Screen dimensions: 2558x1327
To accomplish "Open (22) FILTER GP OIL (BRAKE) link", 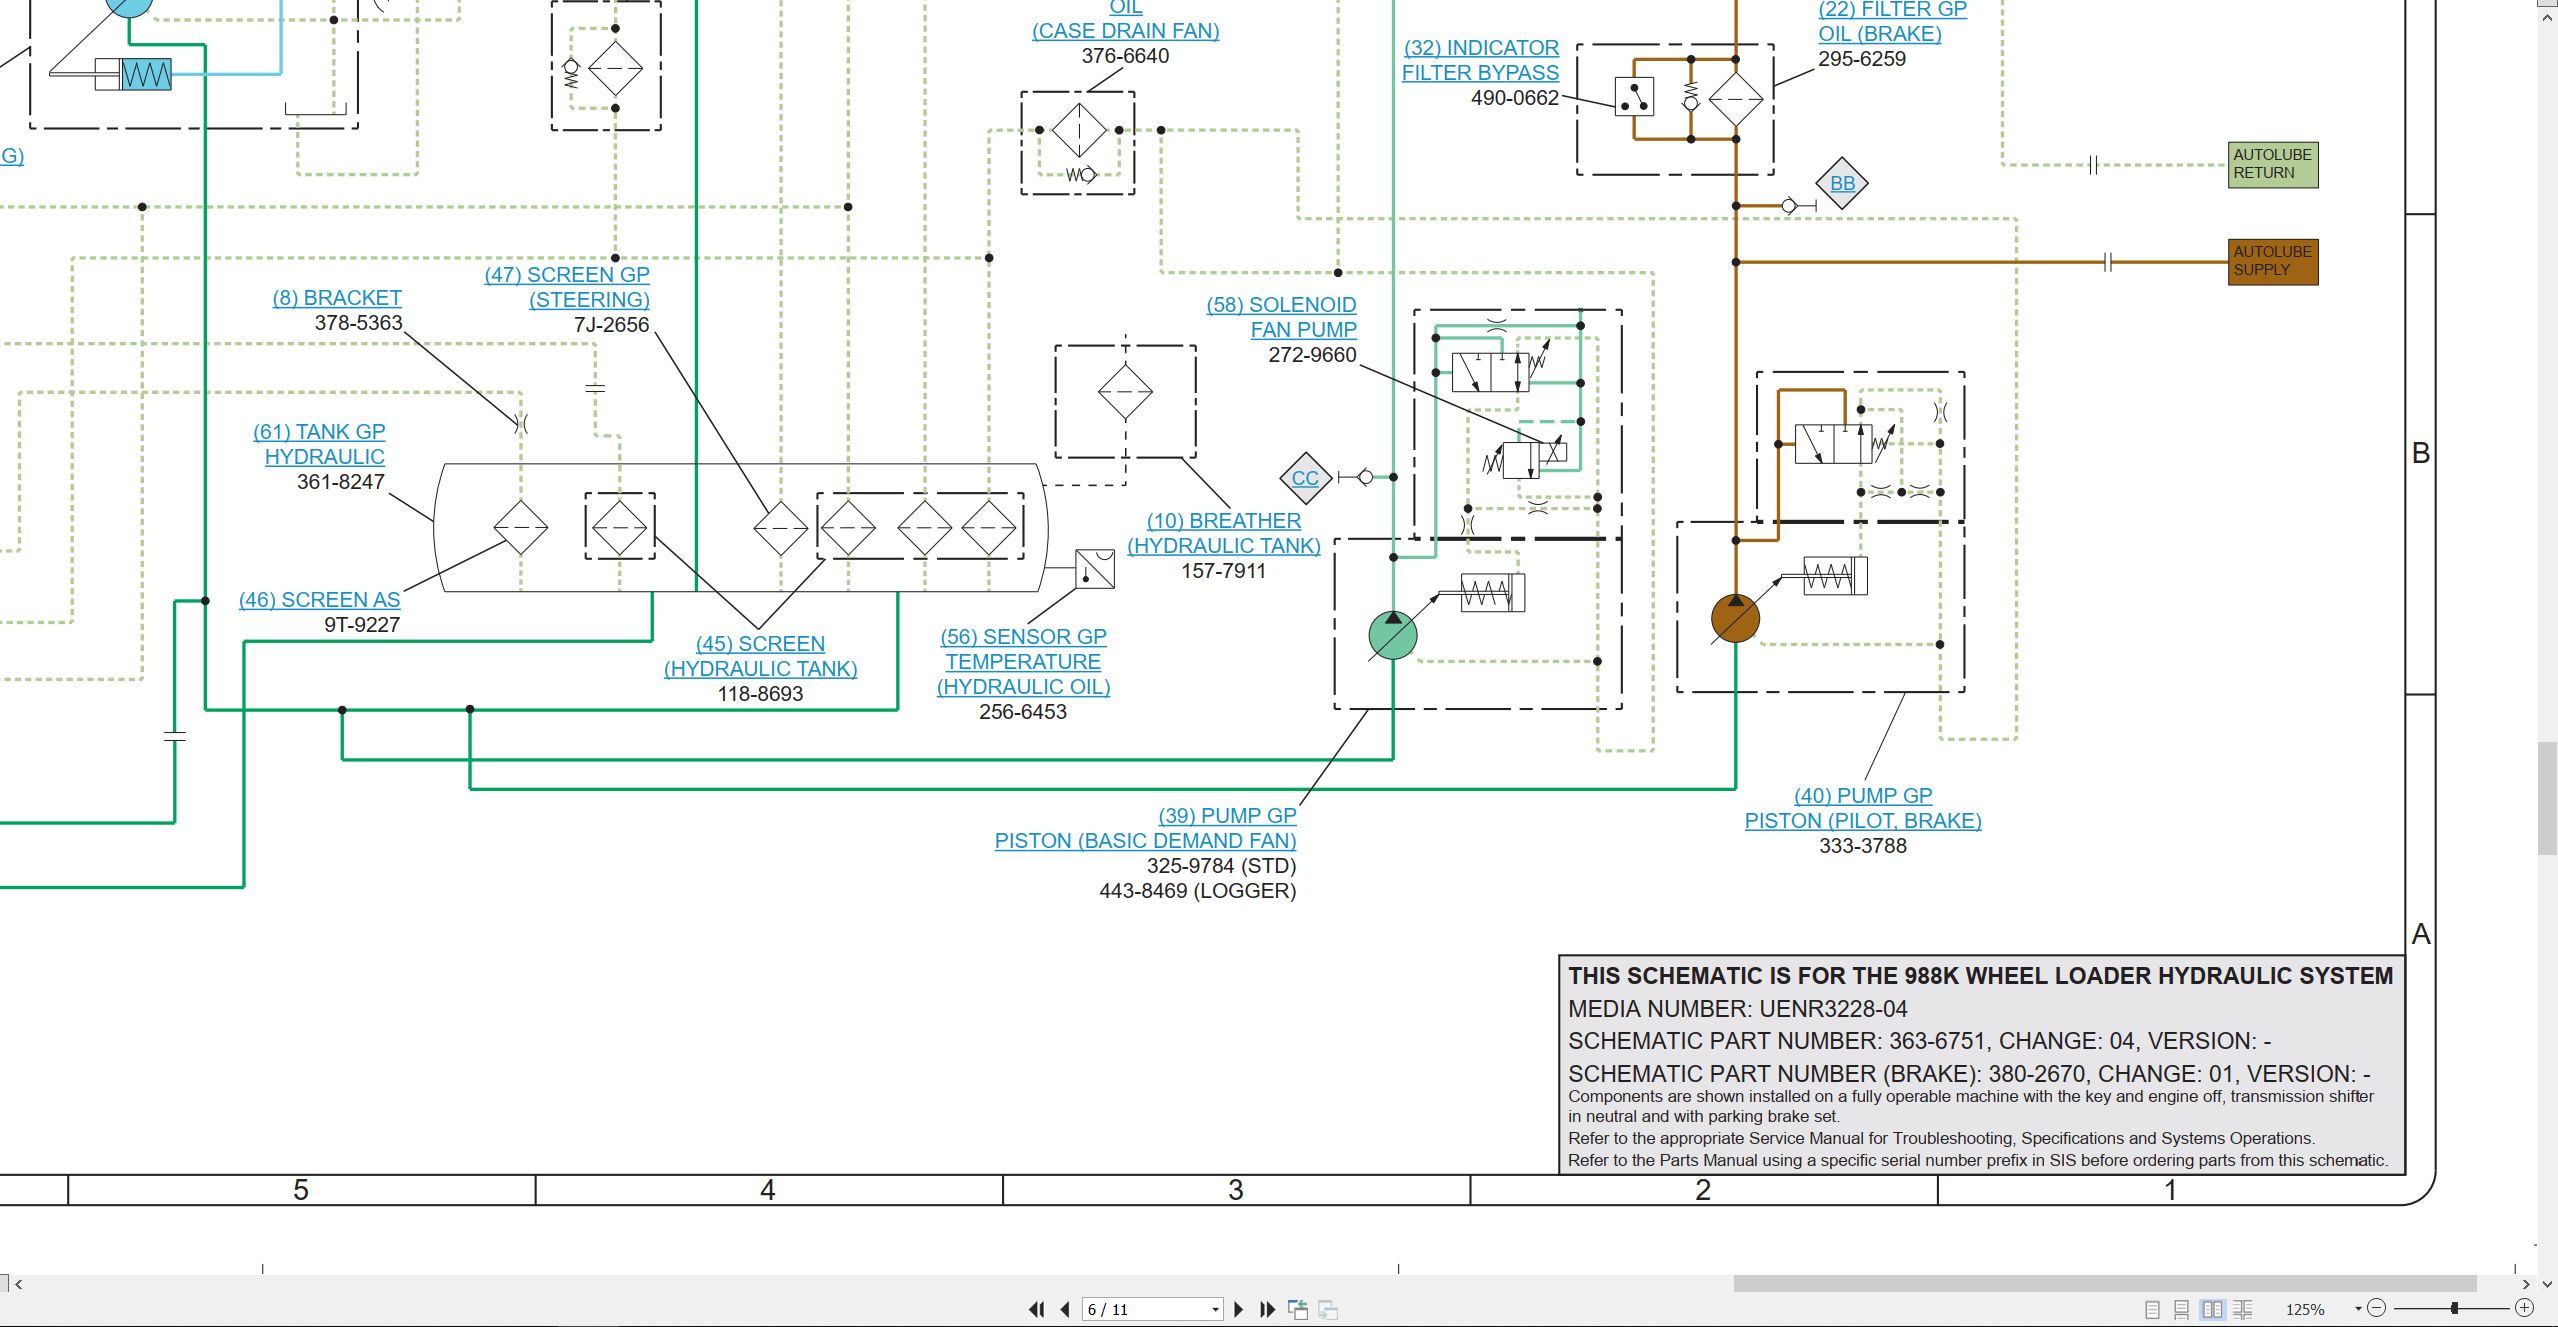I will (1892, 21).
